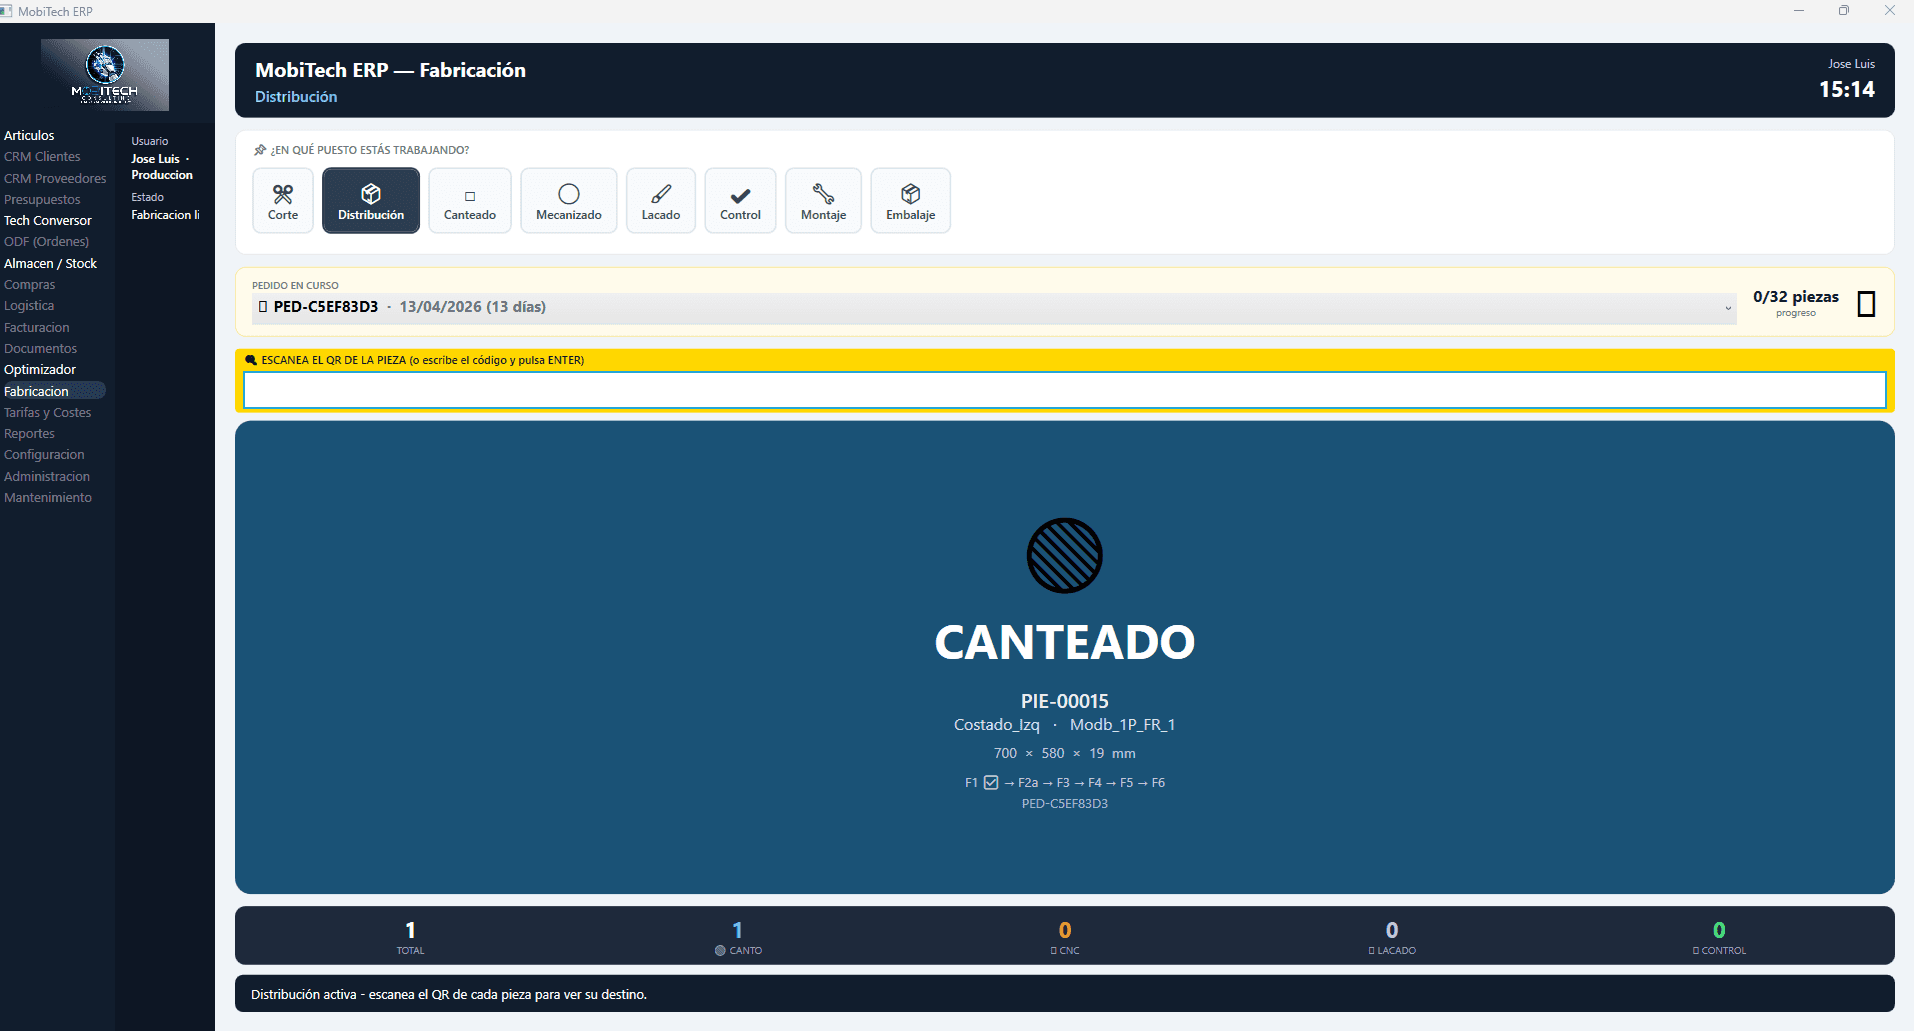Viewport: 1914px width, 1031px height.
Task: Open the Articulos section
Action: pos(29,136)
